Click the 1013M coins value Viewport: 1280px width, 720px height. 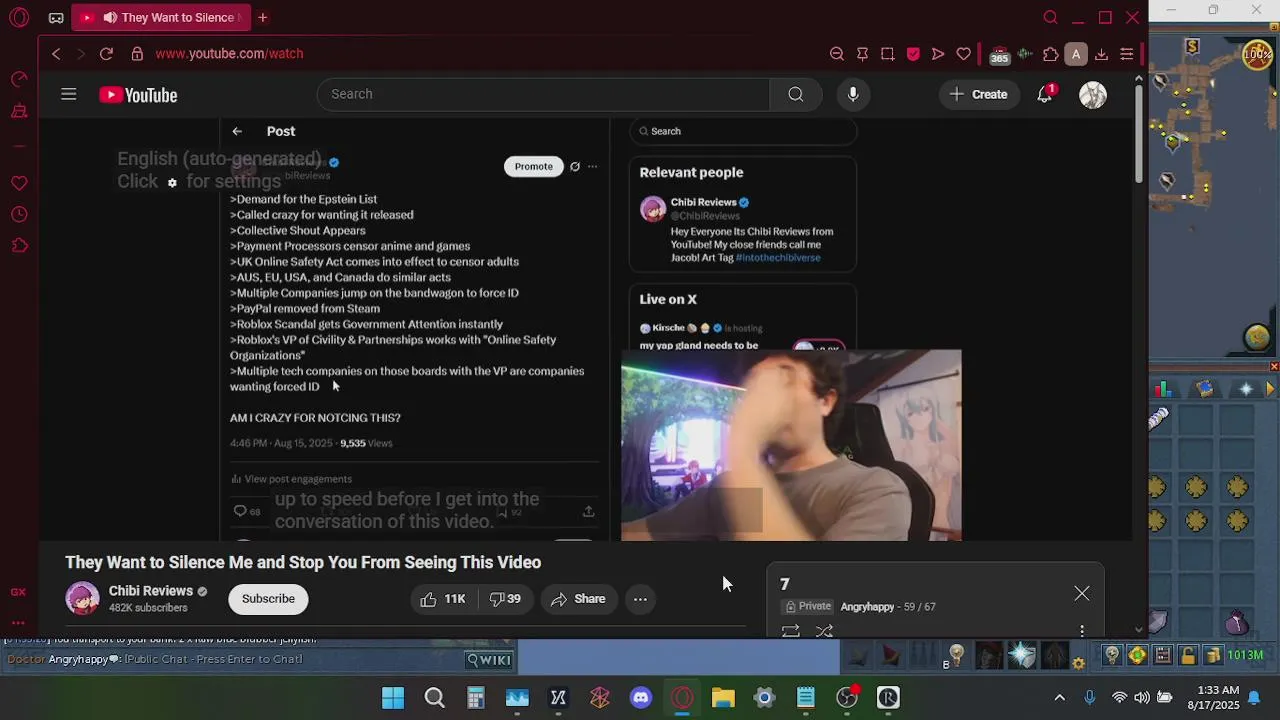[x=1245, y=656]
